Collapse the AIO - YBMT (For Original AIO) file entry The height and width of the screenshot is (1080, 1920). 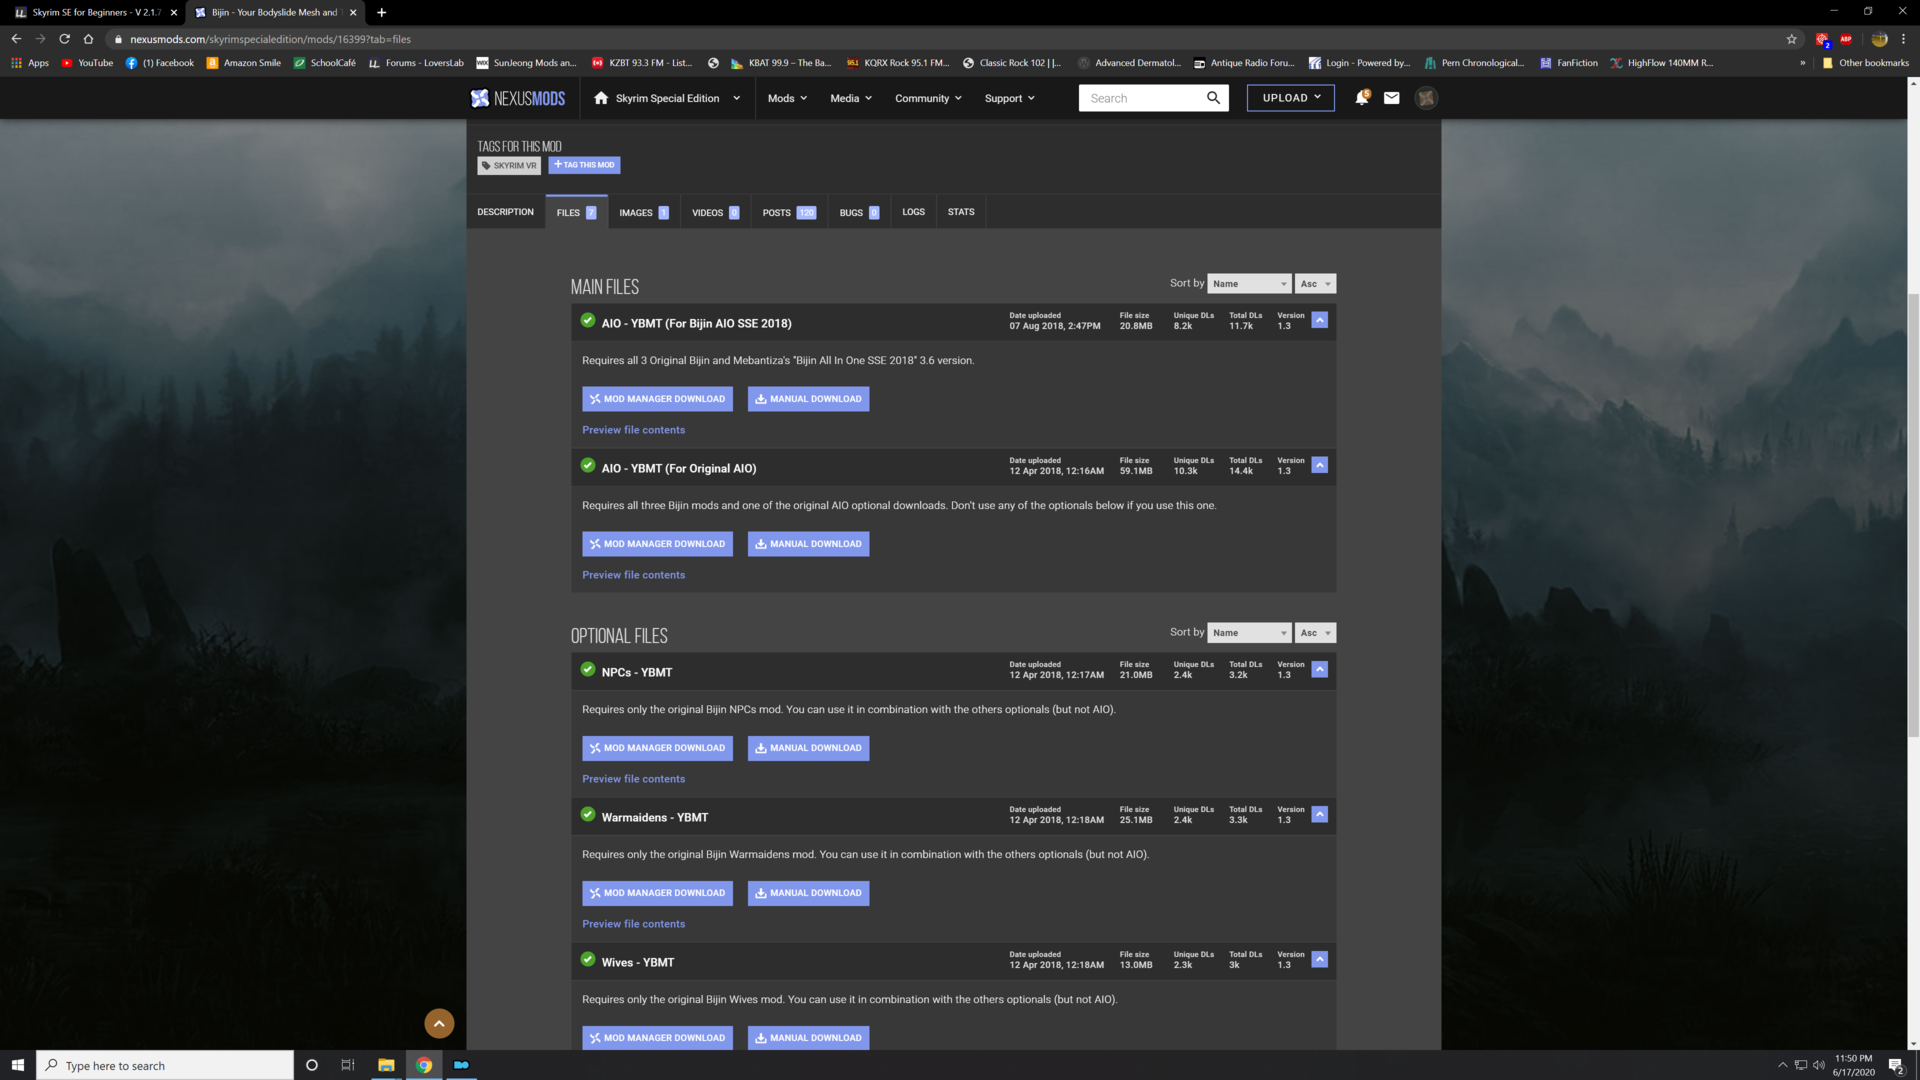1319,465
